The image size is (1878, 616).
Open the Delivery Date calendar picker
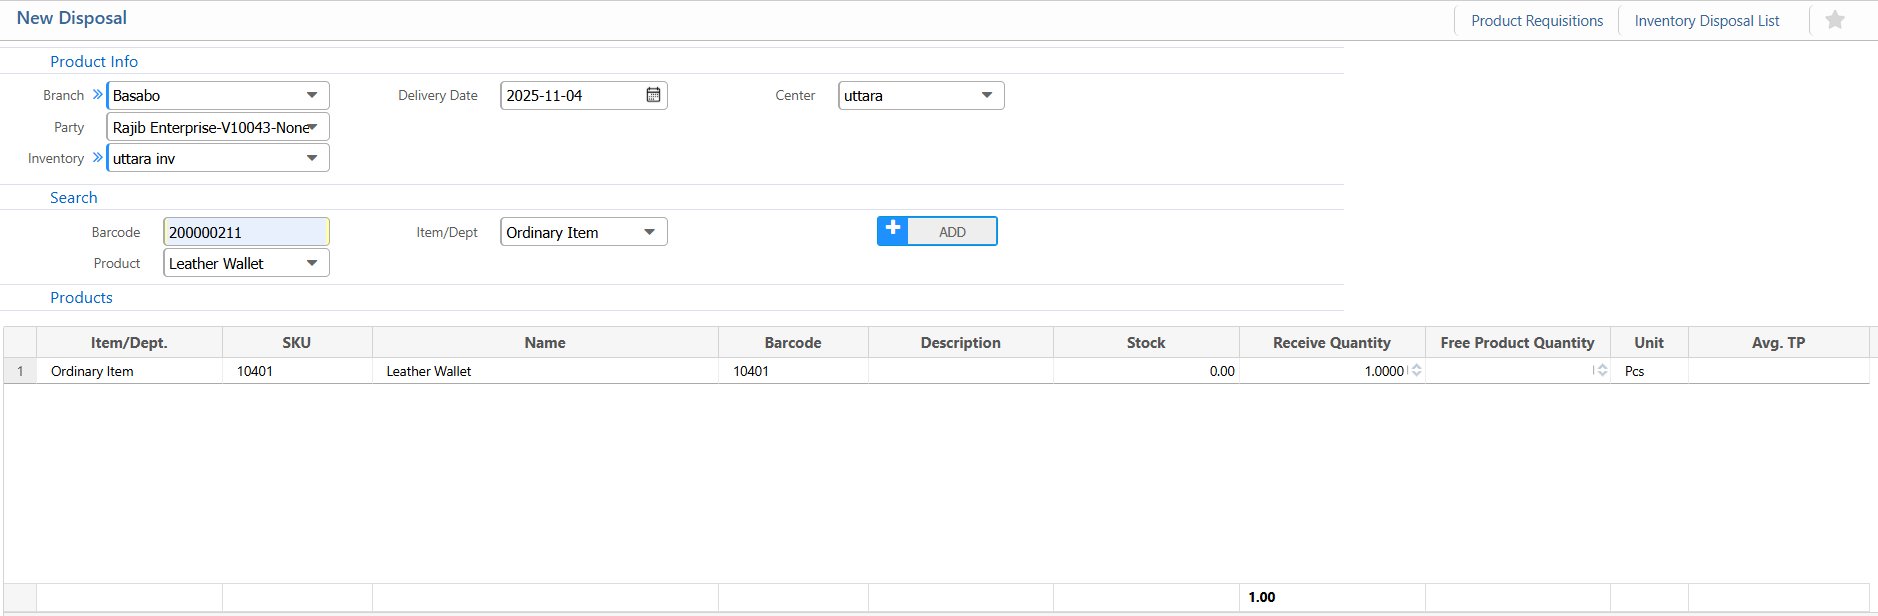click(x=653, y=95)
